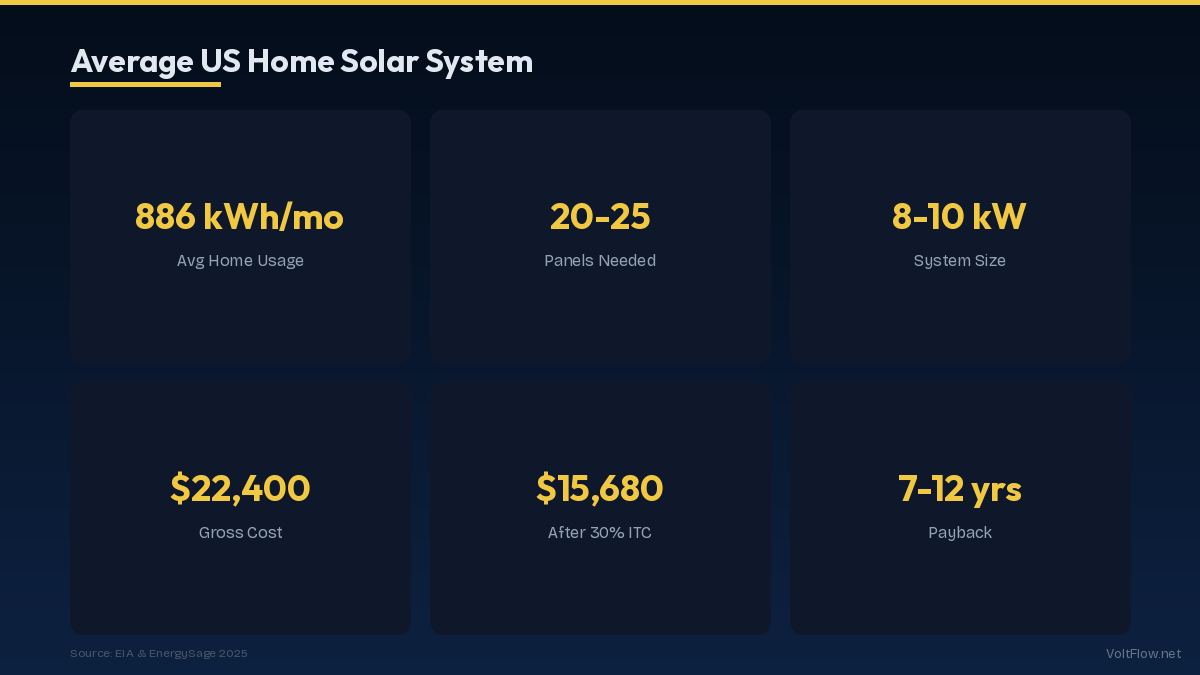Open the VoltFlow.net link

1143,654
